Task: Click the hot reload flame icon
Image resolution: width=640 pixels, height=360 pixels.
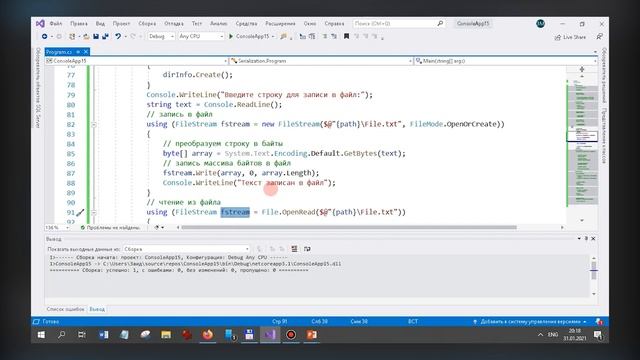Action: (284, 36)
